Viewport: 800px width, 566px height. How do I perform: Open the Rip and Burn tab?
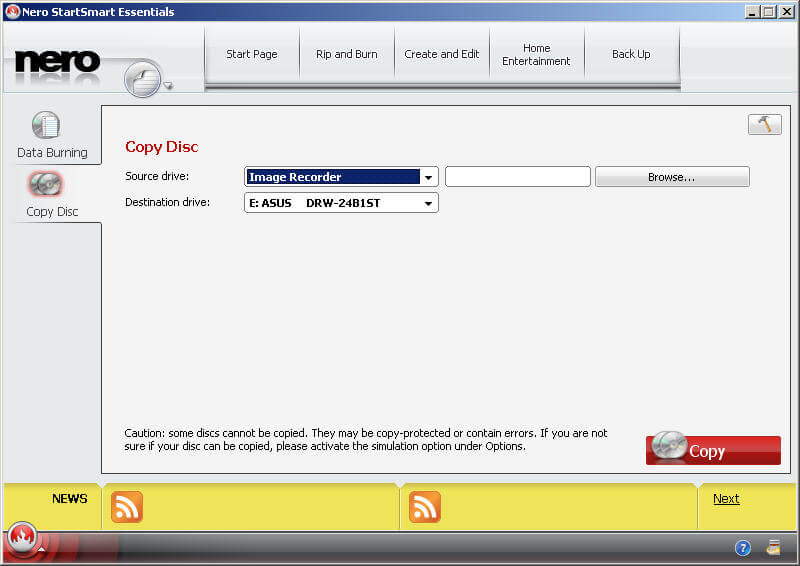347,54
